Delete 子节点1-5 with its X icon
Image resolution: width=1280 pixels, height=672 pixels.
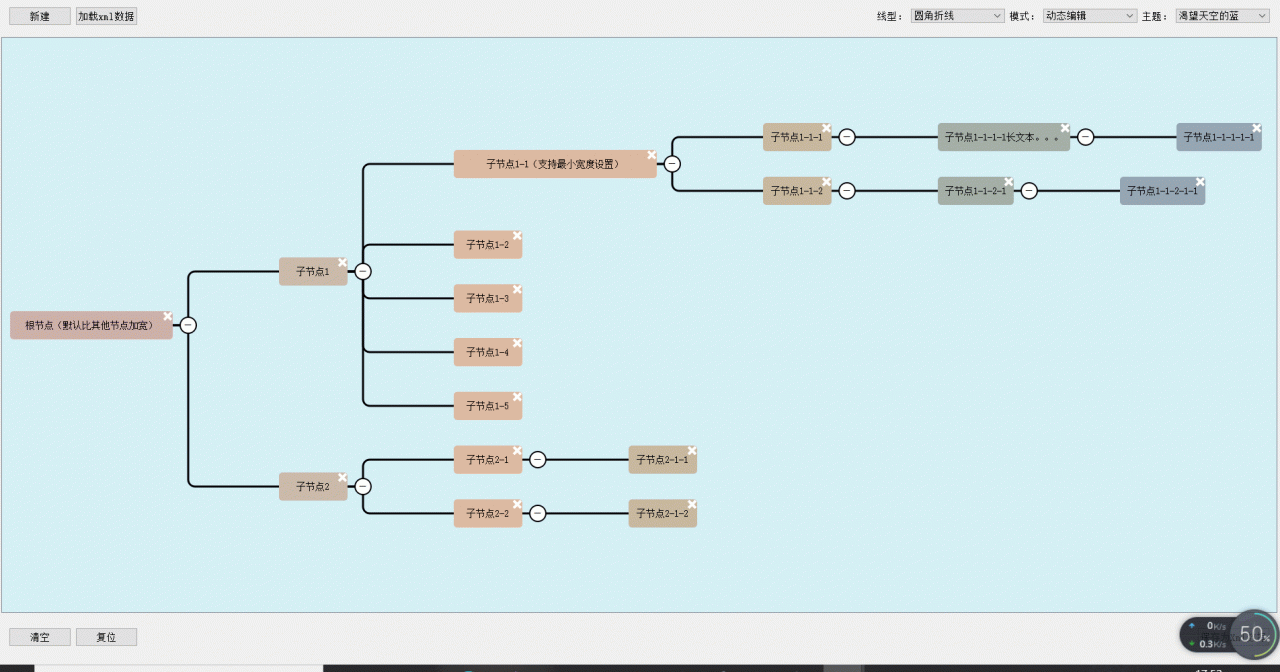point(517,397)
